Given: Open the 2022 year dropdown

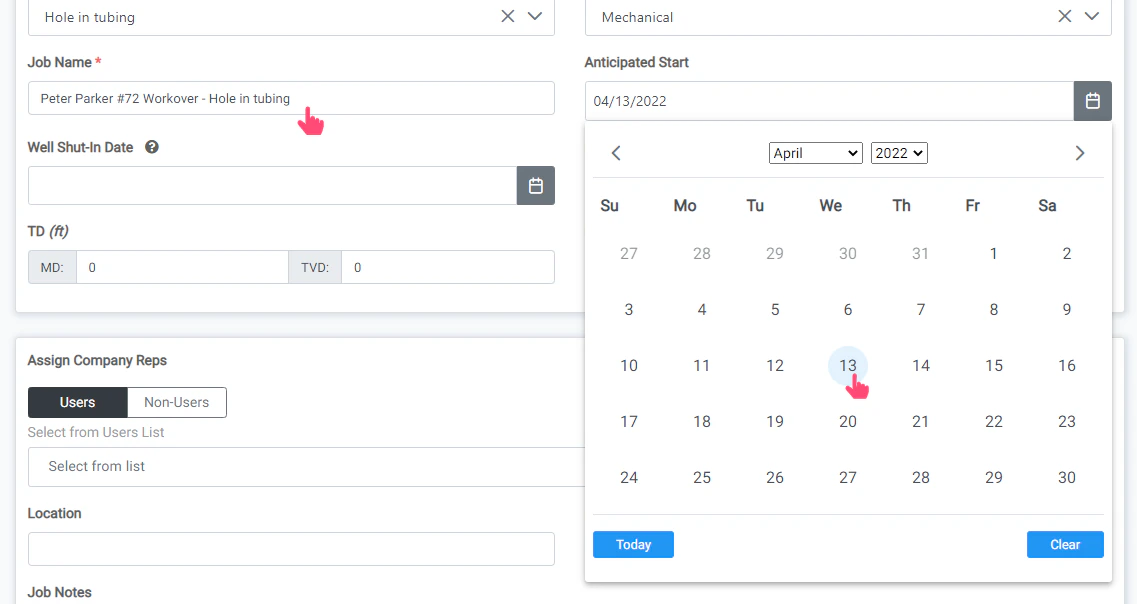Looking at the screenshot, I should (x=898, y=152).
